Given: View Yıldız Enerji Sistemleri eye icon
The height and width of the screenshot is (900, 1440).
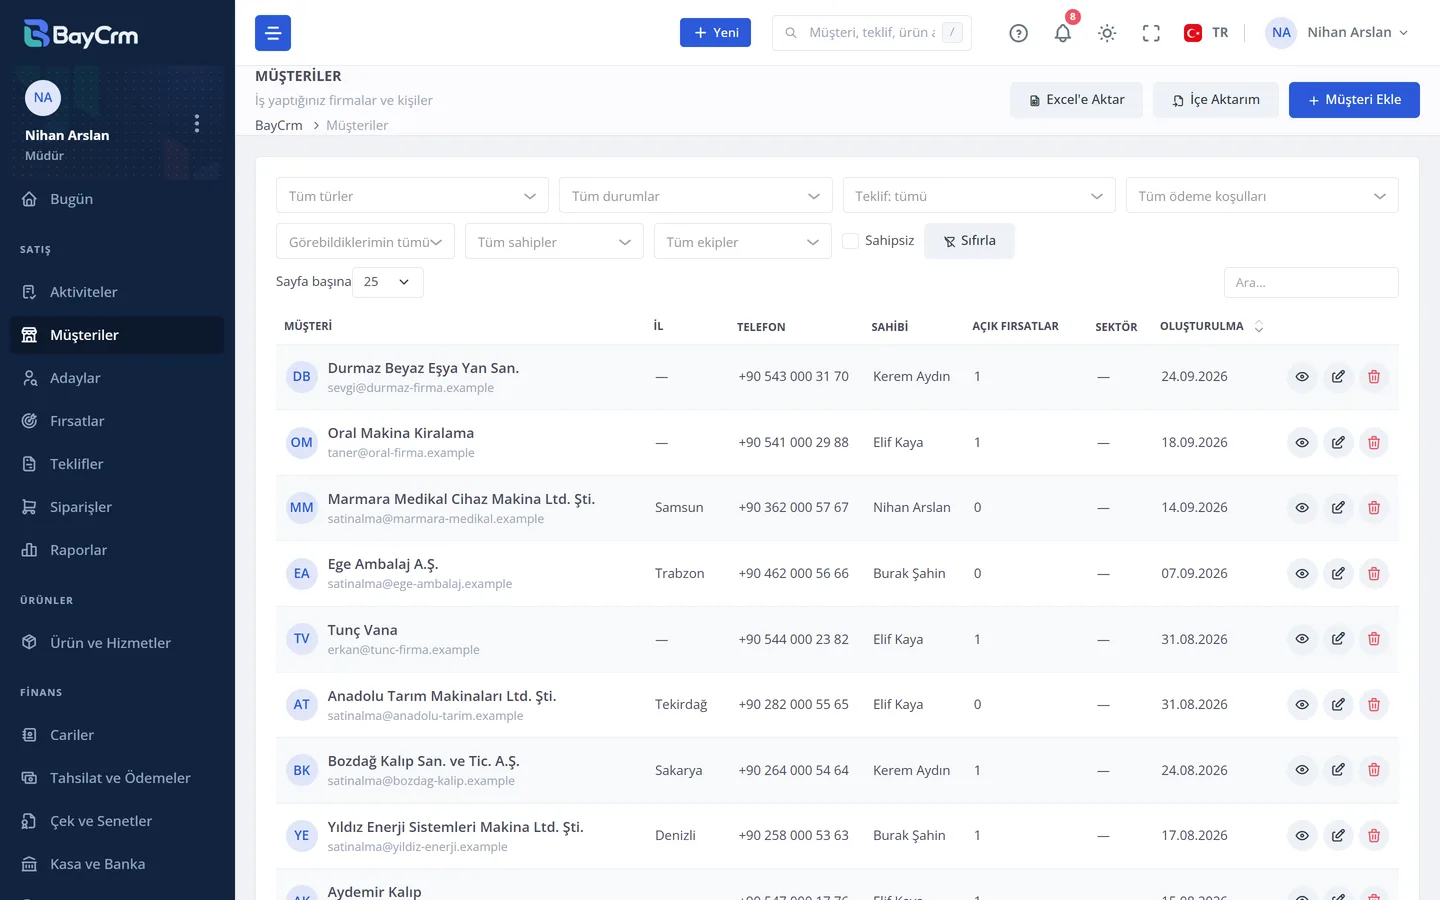Looking at the screenshot, I should click(1302, 835).
